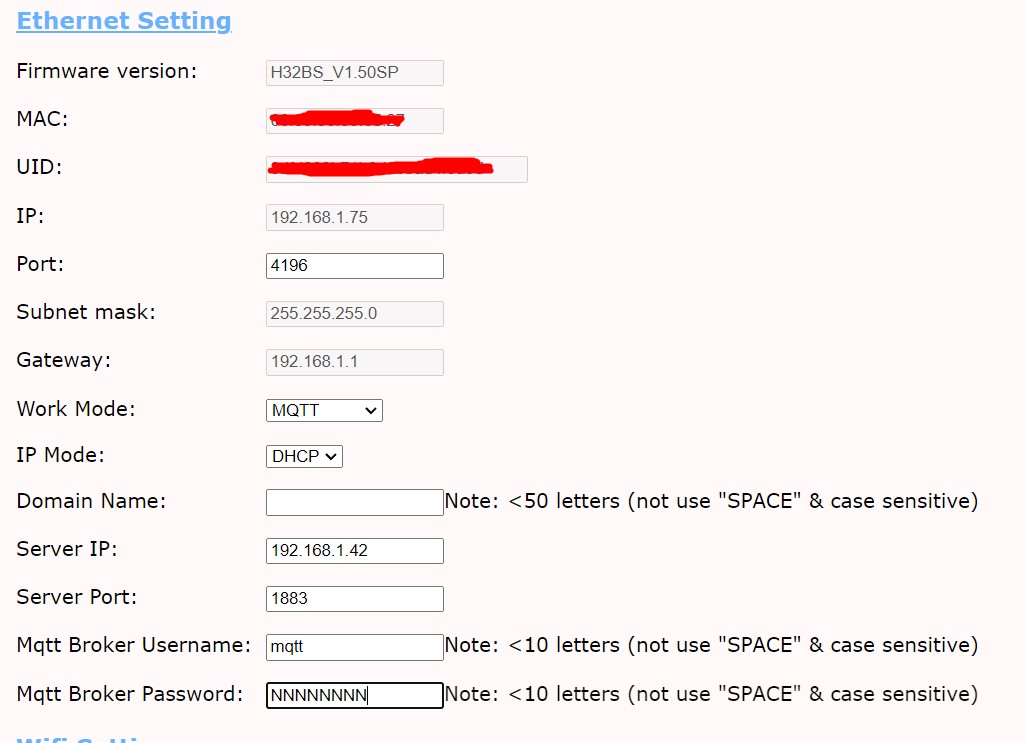The width and height of the screenshot is (1026, 743).
Task: Open the Work Mode dropdown showing MQTT
Action: (x=324, y=410)
